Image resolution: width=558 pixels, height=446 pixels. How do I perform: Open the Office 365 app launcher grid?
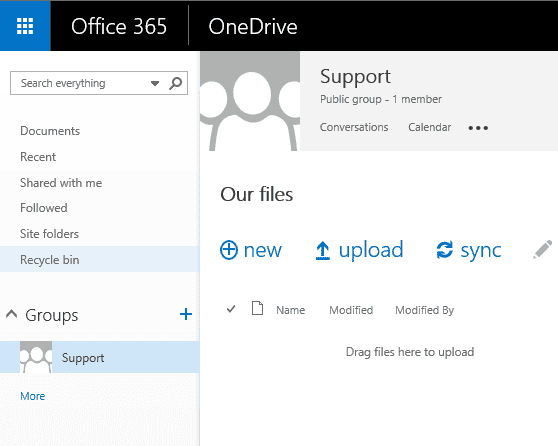click(x=25, y=26)
